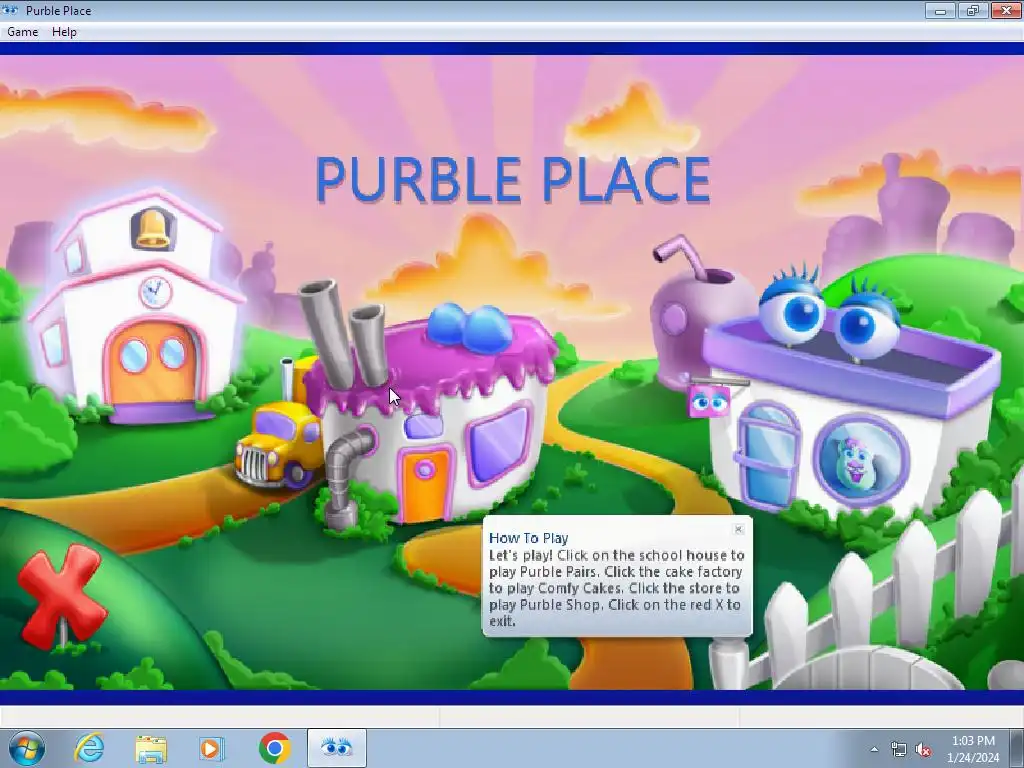Open the Help menu
Screen dimensions: 1024x768
tap(64, 31)
